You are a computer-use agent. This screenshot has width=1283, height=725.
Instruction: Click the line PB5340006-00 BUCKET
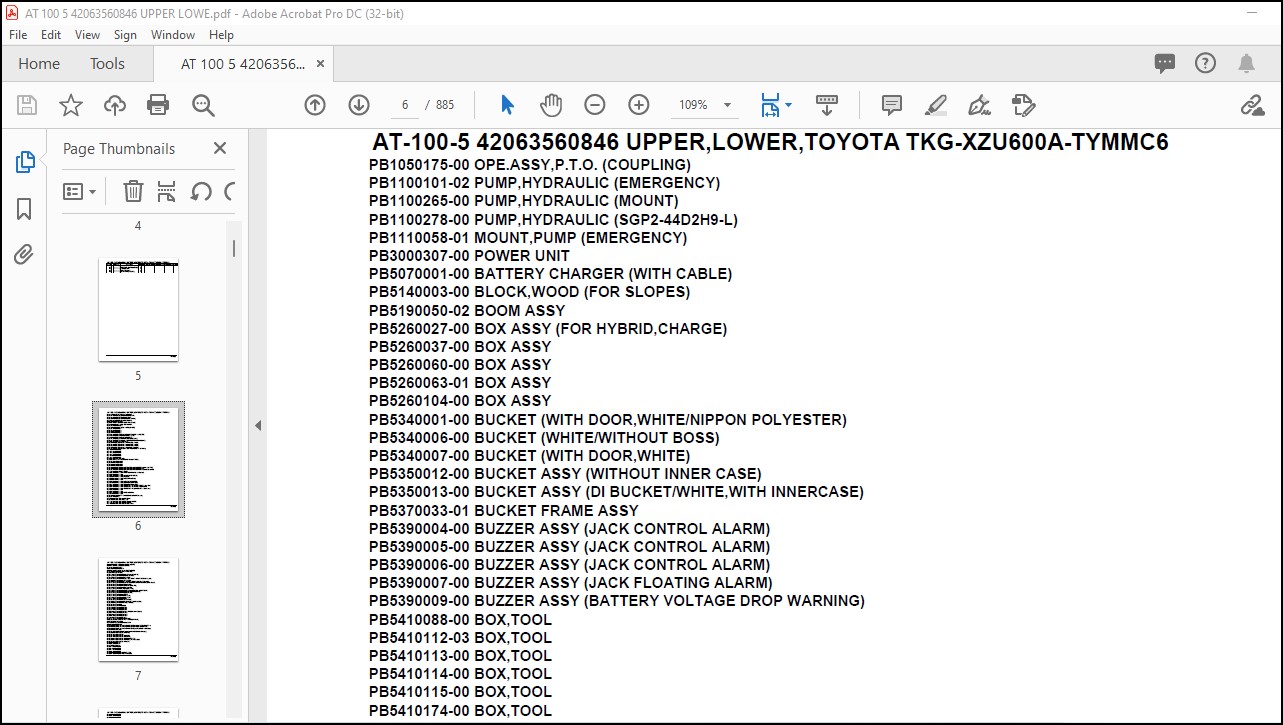544,438
